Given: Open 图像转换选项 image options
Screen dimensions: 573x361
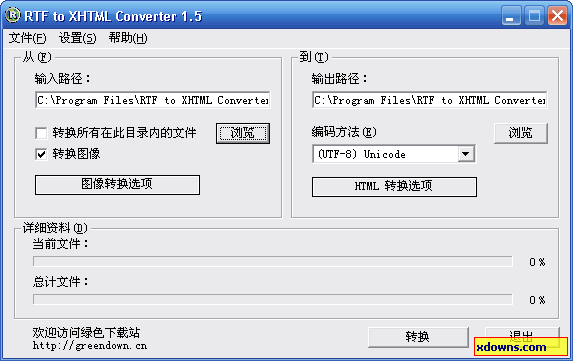Looking at the screenshot, I should pyautogui.click(x=117, y=185).
